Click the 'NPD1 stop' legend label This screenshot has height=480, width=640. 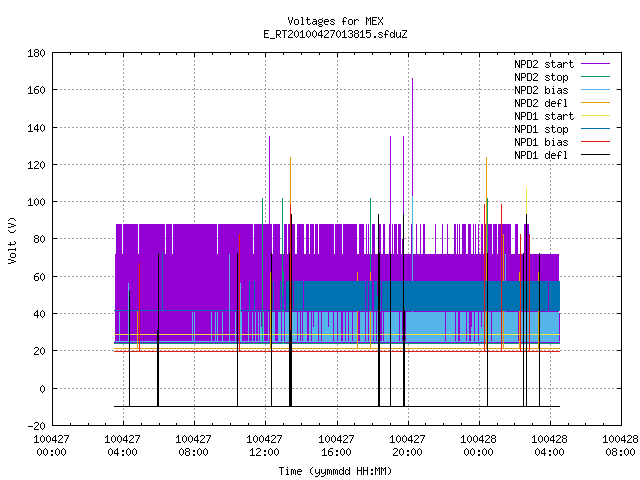point(541,129)
